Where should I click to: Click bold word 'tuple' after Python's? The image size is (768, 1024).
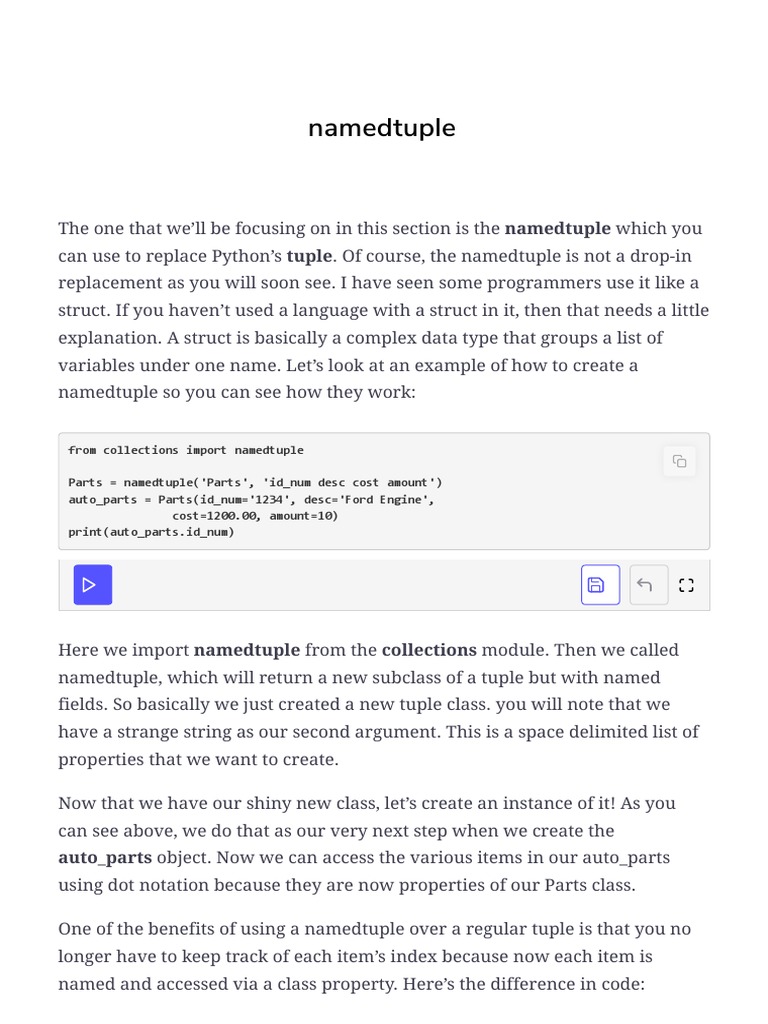[x=310, y=255]
